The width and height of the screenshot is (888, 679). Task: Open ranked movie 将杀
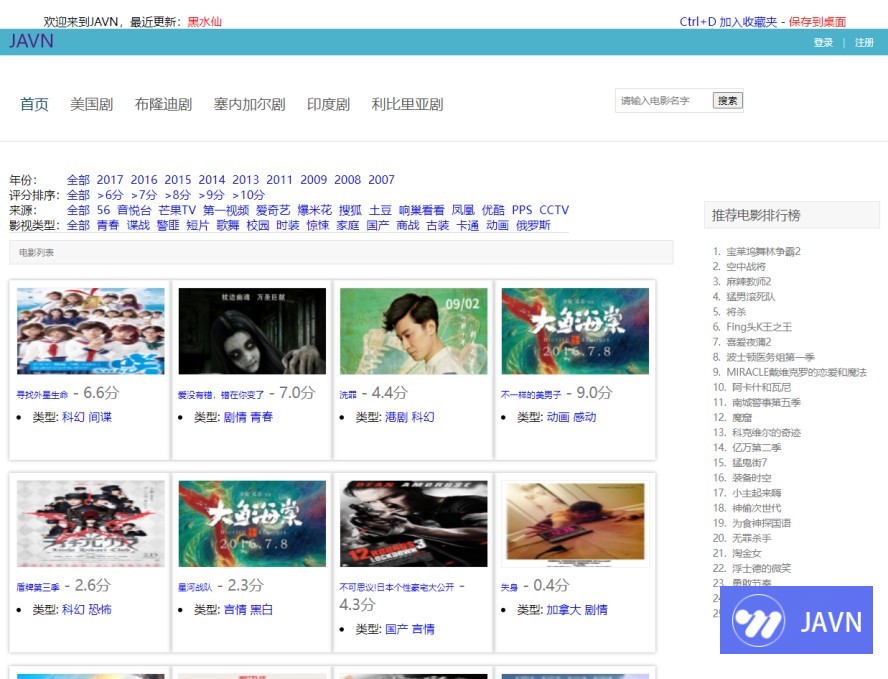pos(736,312)
